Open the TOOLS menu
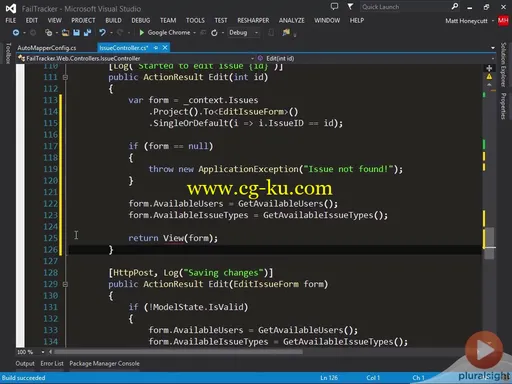Viewport: 512px width, 384px height. [x=195, y=21]
